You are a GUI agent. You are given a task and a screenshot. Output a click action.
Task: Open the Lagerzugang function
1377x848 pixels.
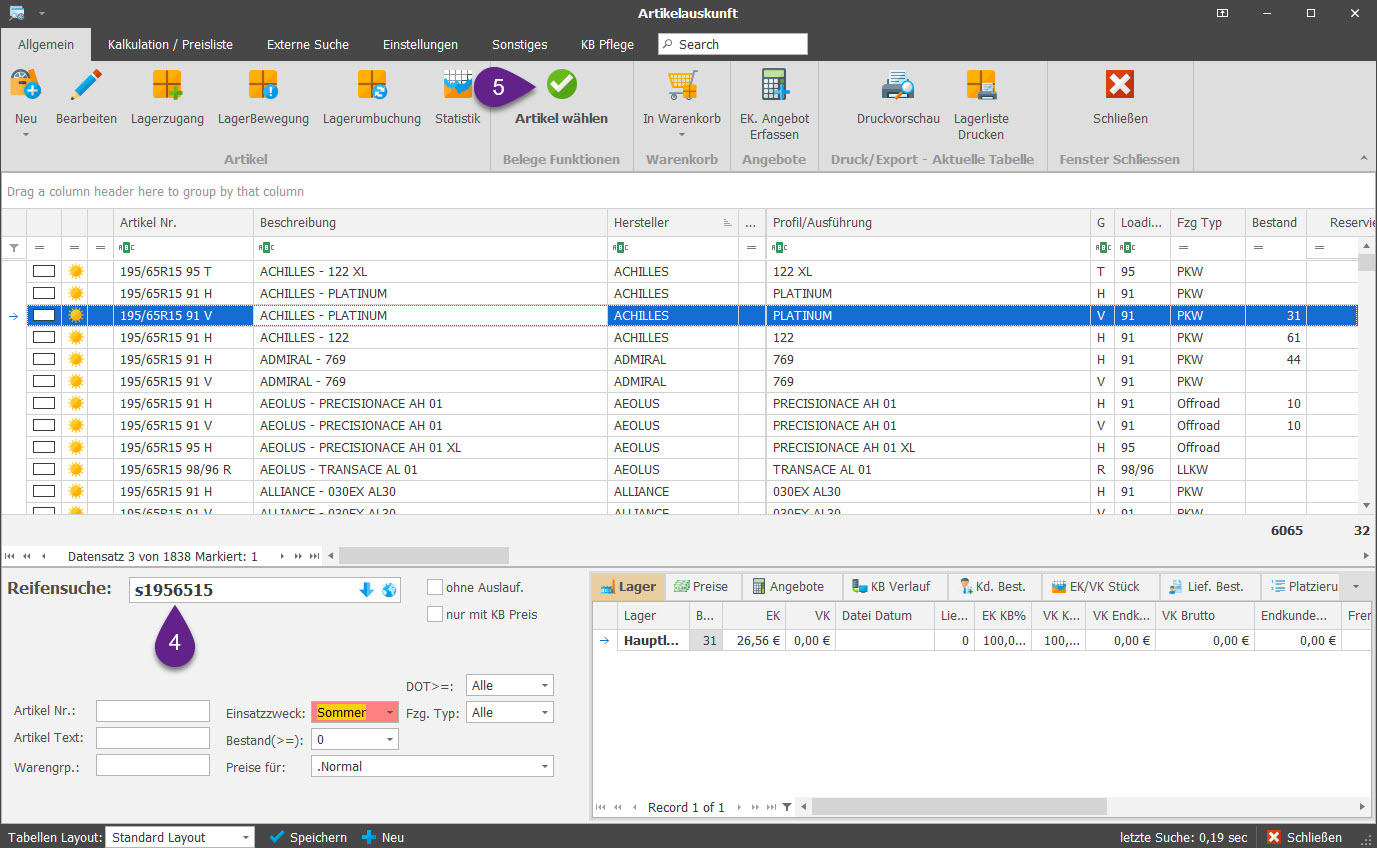[x=167, y=87]
